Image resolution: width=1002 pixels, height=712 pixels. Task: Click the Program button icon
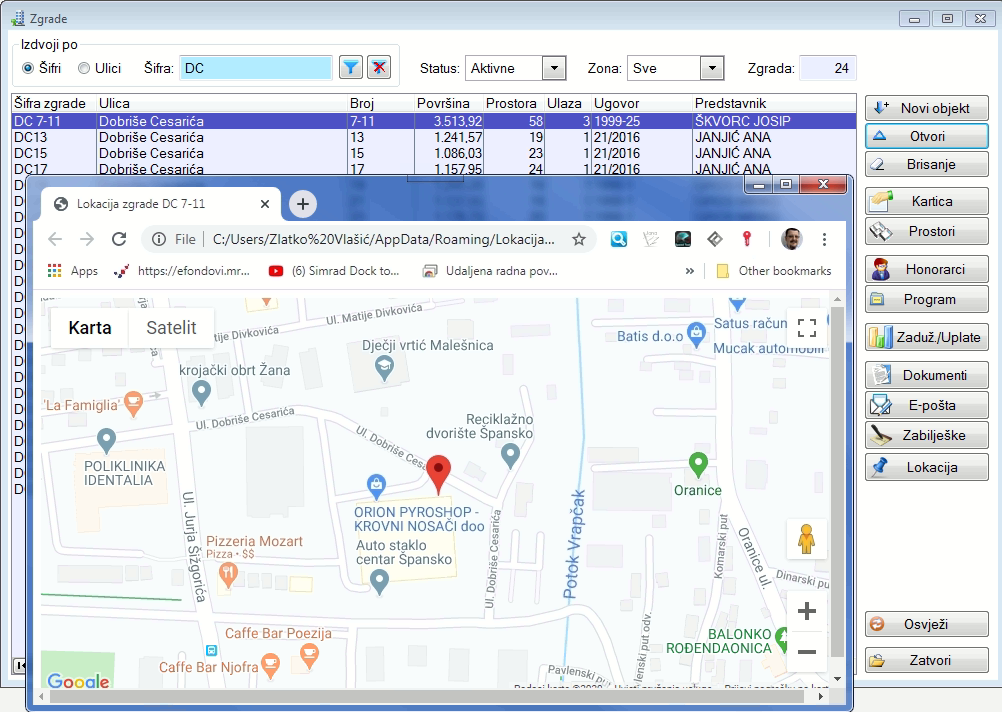click(x=878, y=299)
